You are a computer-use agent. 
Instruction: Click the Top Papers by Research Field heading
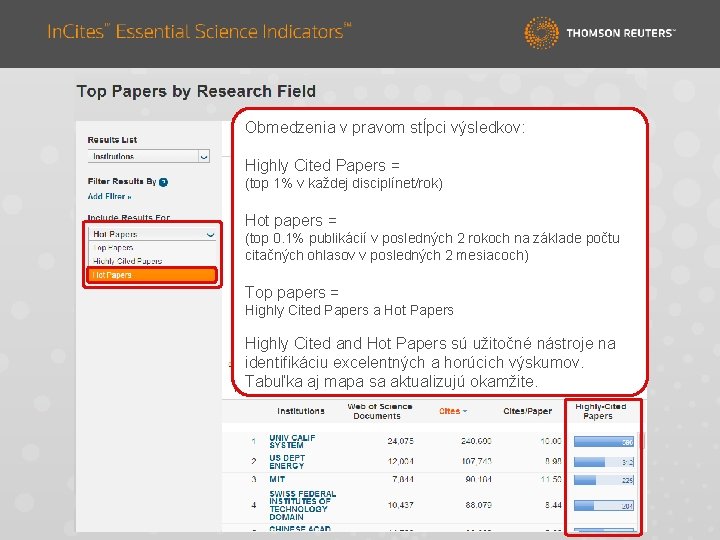tap(196, 91)
